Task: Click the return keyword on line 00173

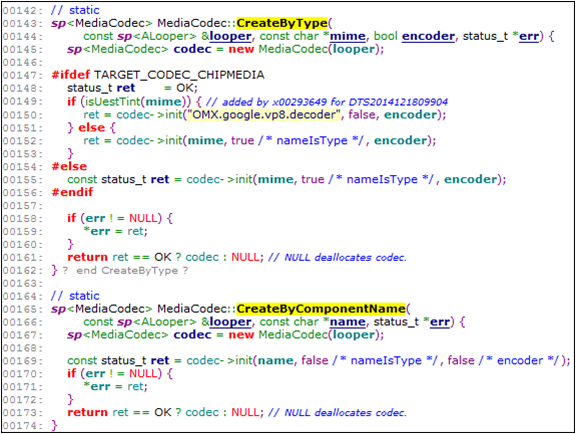Action: point(87,412)
